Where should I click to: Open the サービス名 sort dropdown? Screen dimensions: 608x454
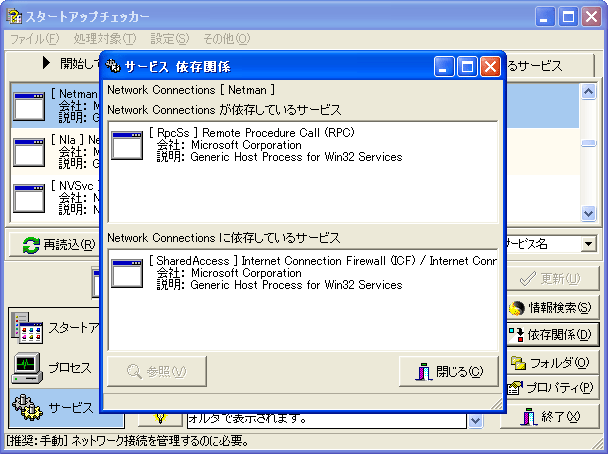tap(588, 244)
